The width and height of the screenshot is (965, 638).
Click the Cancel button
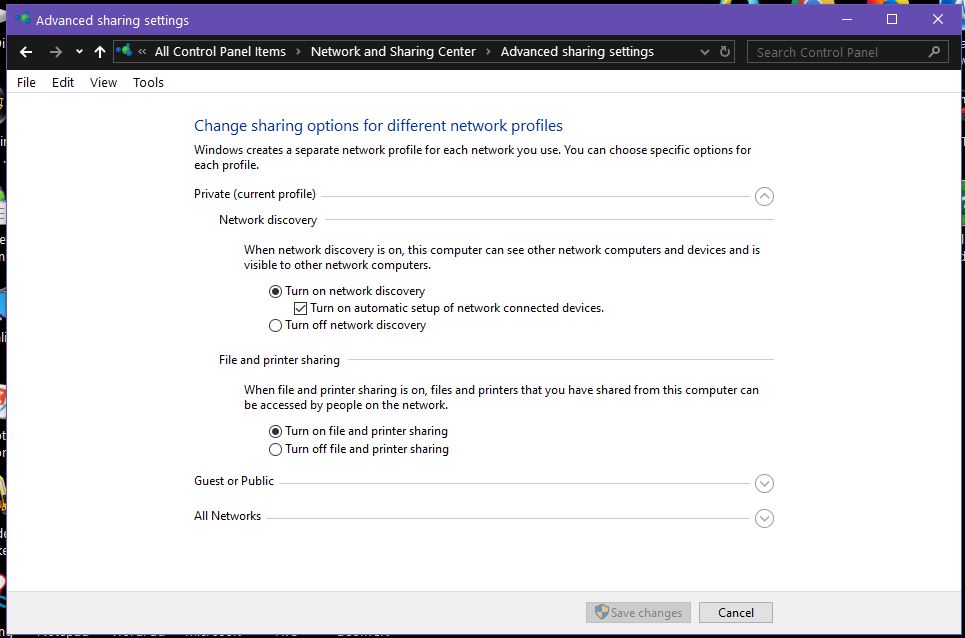pyautogui.click(x=735, y=612)
